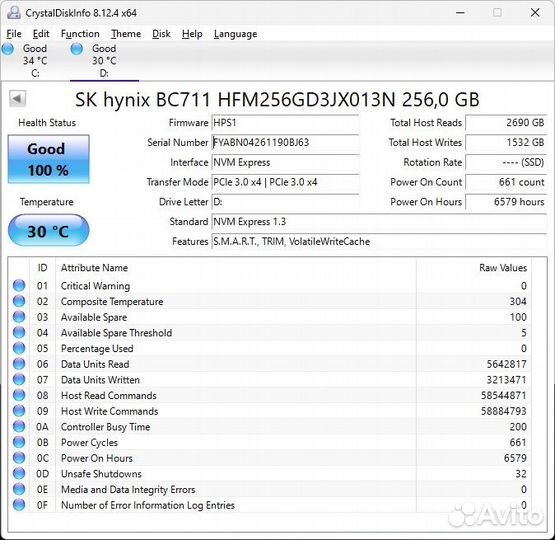This screenshot has height=540, width=555.
Task: Click the status orb for Host Write Commands
Action: click(x=19, y=411)
